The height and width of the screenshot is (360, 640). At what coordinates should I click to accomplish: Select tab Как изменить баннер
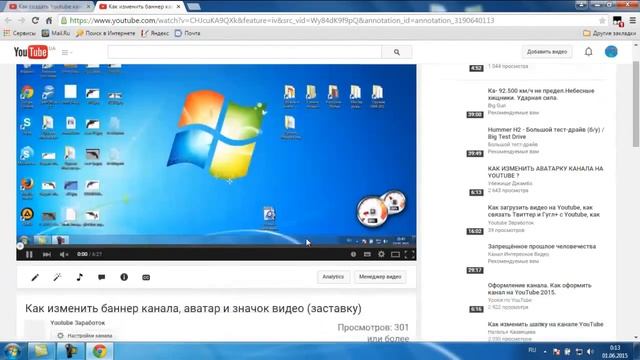click(x=140, y=7)
